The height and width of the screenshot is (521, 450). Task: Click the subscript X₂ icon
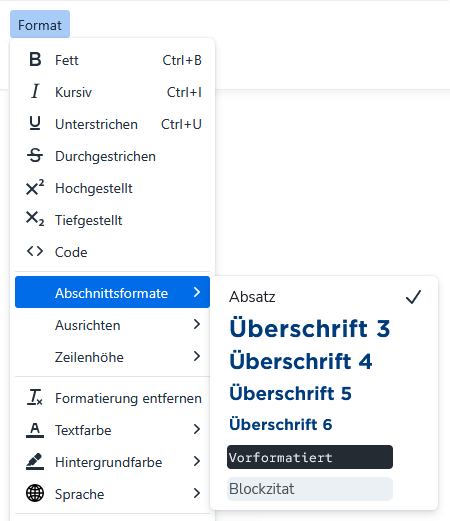coord(35,219)
